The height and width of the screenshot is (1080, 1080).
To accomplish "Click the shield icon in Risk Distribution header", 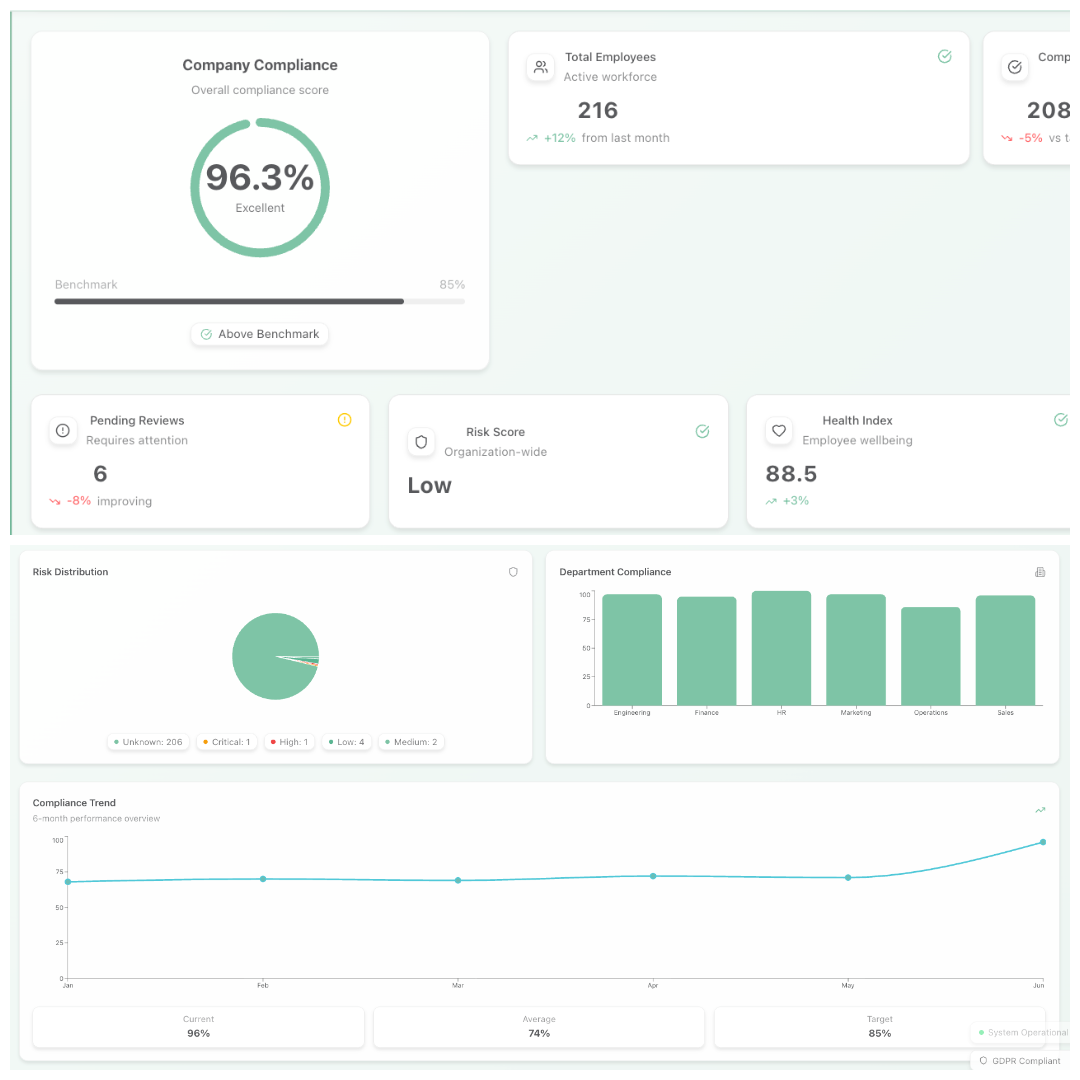I will (513, 572).
